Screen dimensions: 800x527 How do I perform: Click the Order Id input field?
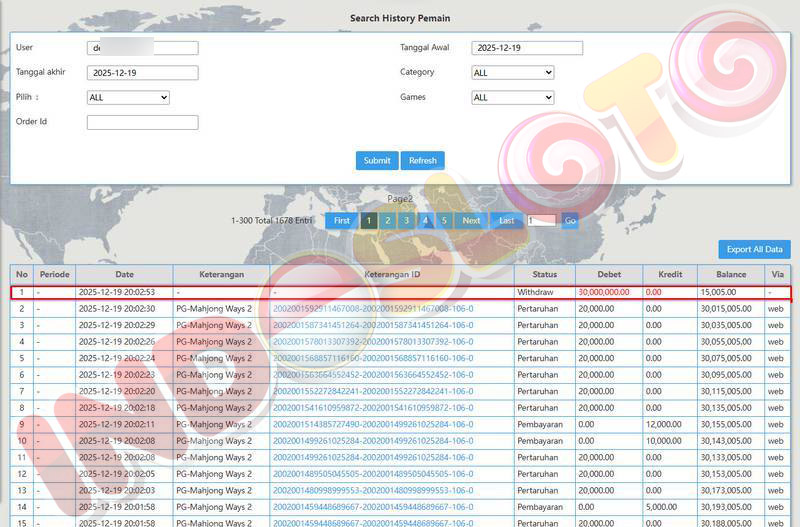point(142,122)
